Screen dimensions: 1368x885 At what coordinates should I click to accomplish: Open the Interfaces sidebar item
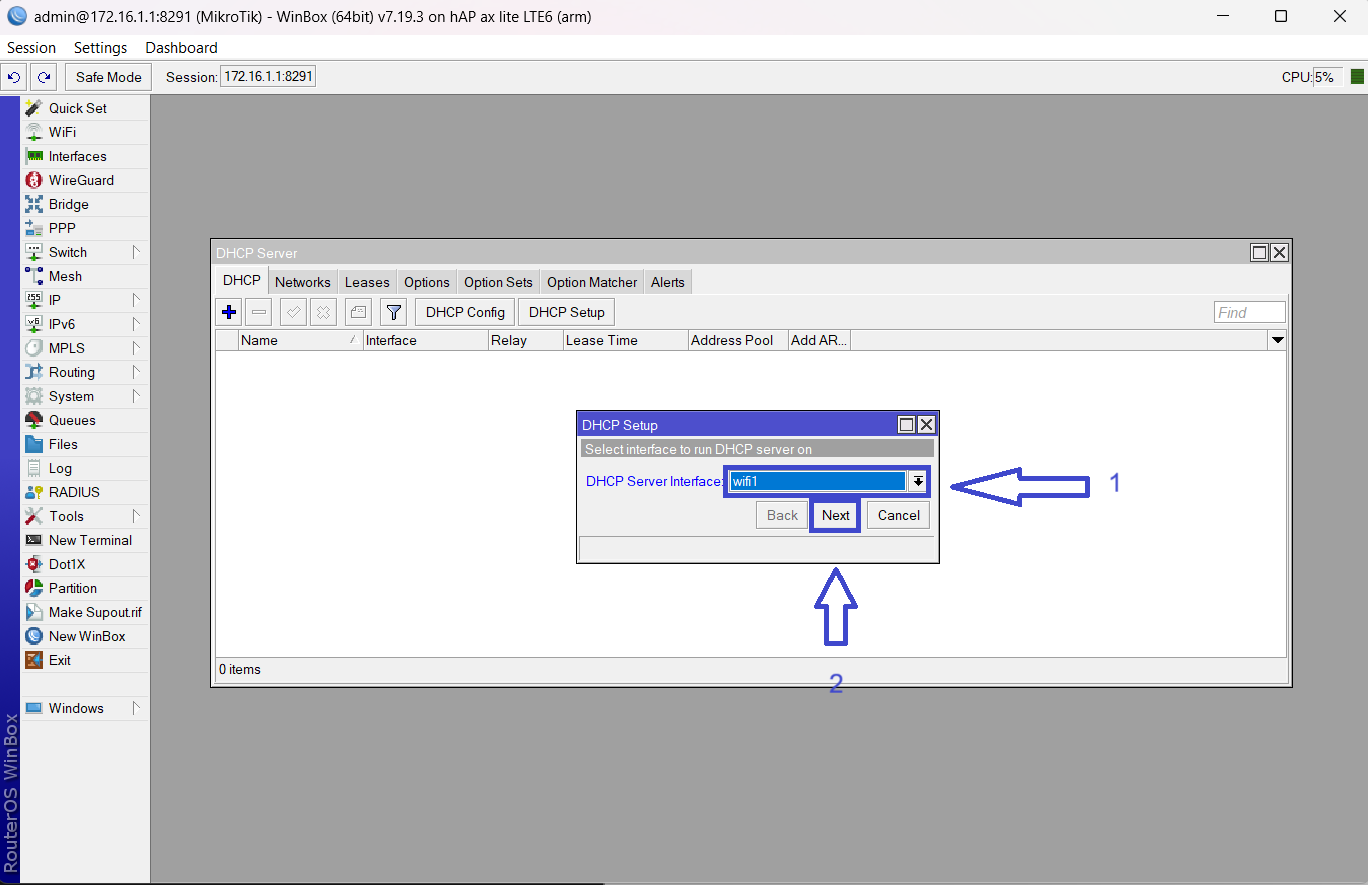(85, 156)
